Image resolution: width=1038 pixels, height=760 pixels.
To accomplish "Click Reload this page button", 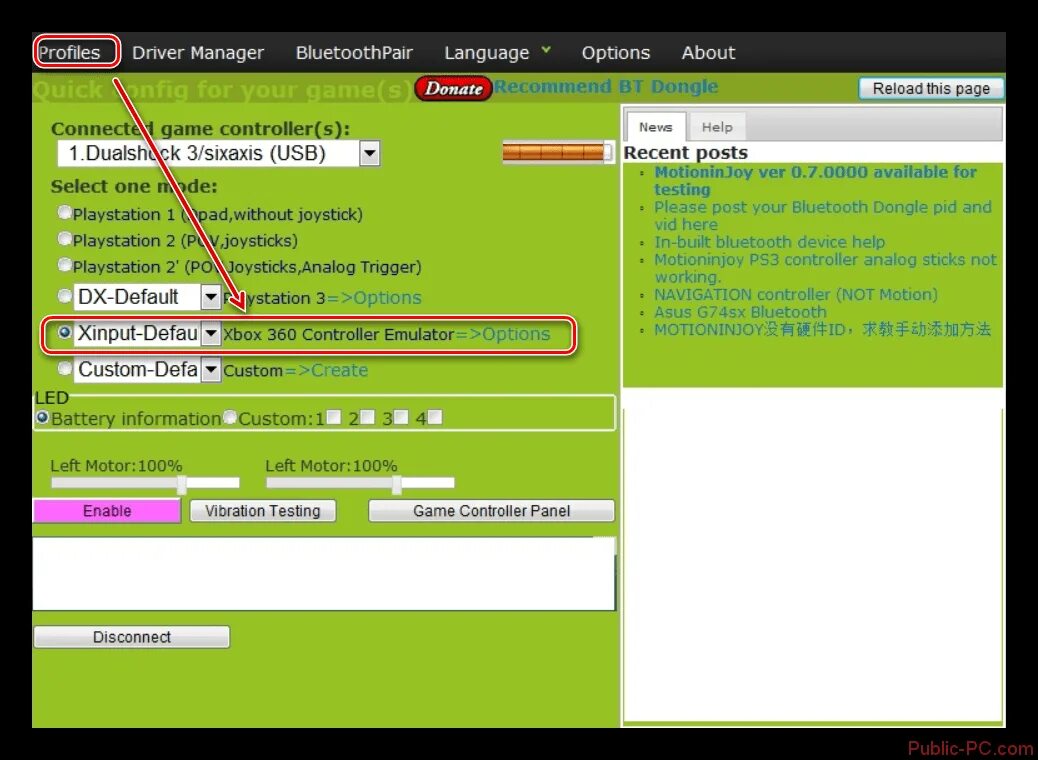I will click(x=931, y=88).
